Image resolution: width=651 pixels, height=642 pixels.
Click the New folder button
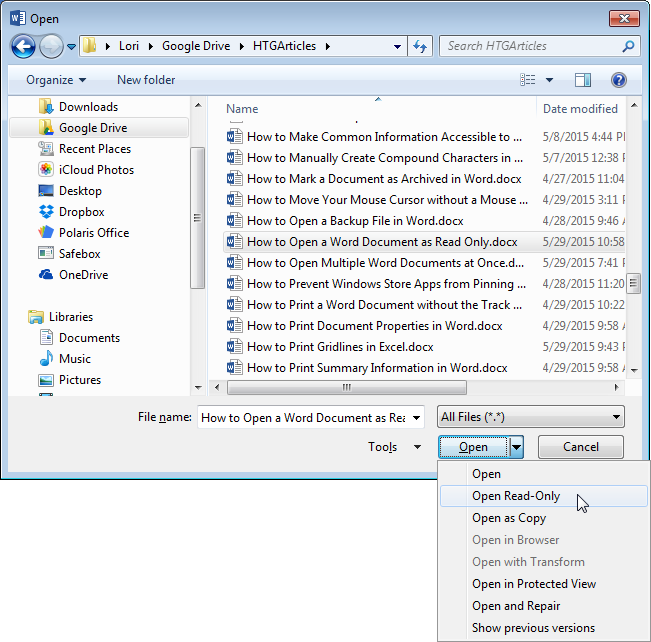point(146,80)
